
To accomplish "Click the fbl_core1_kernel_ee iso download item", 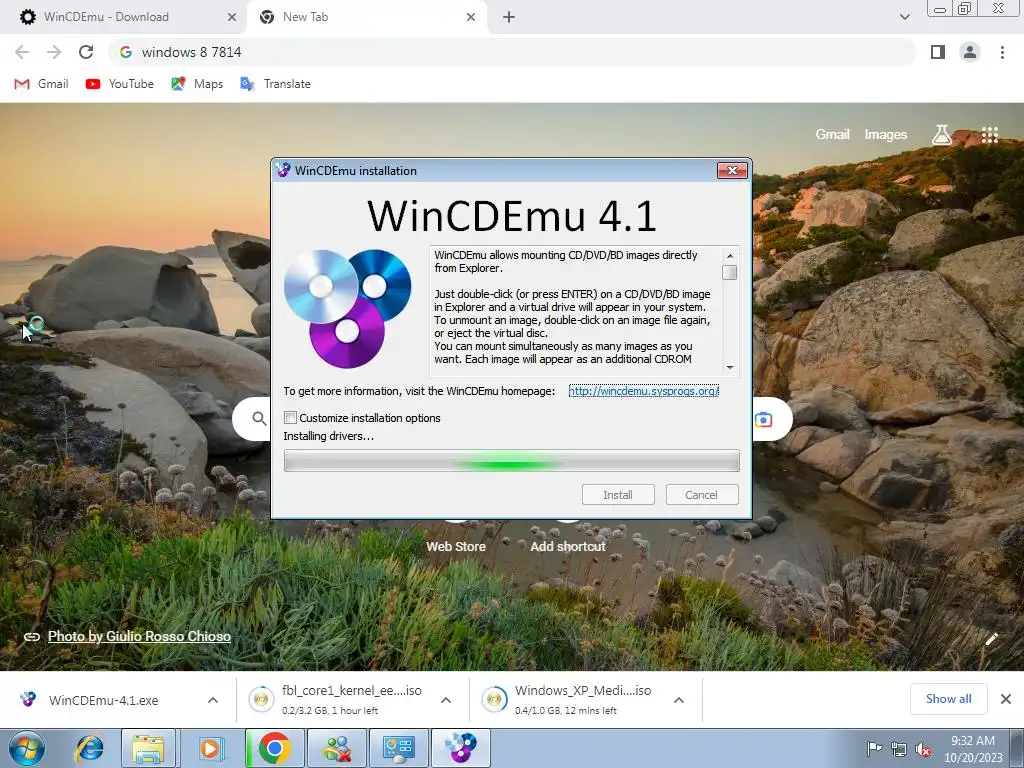I will pyautogui.click(x=336, y=699).
